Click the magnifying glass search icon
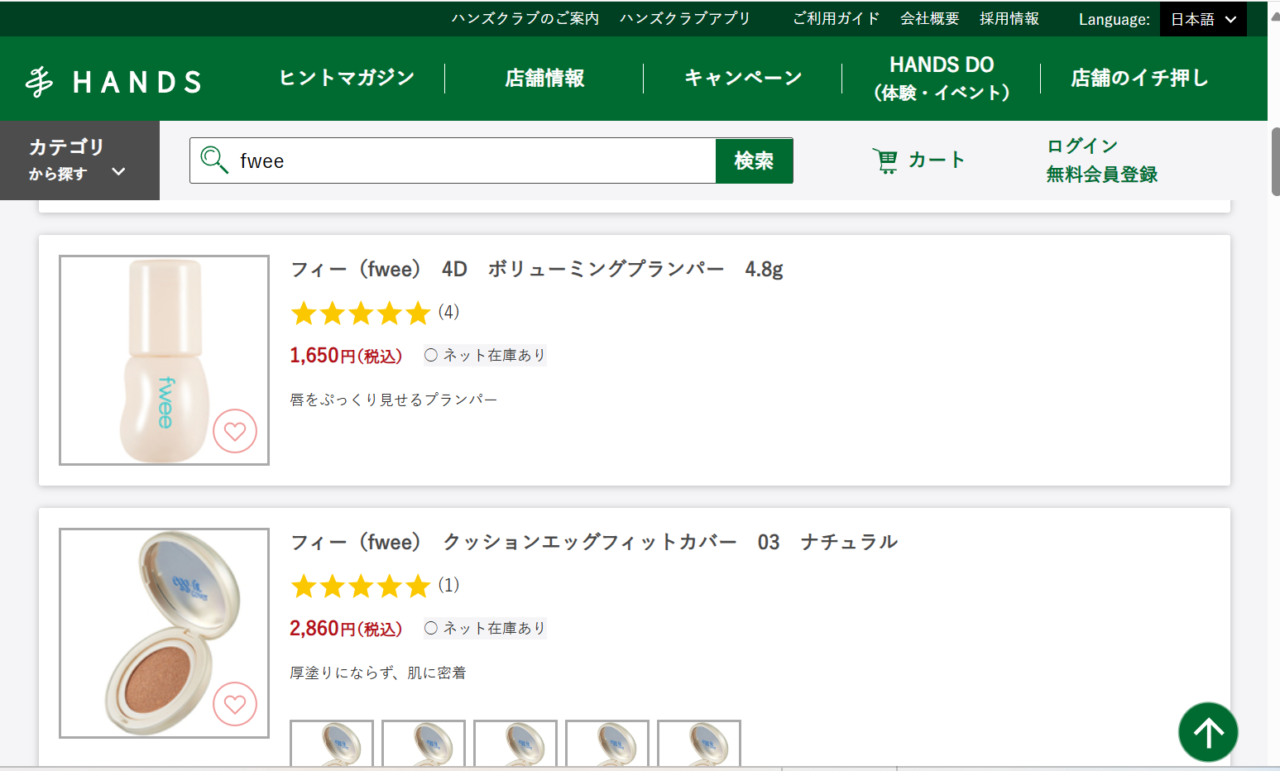This screenshot has width=1280, height=771. coord(214,160)
